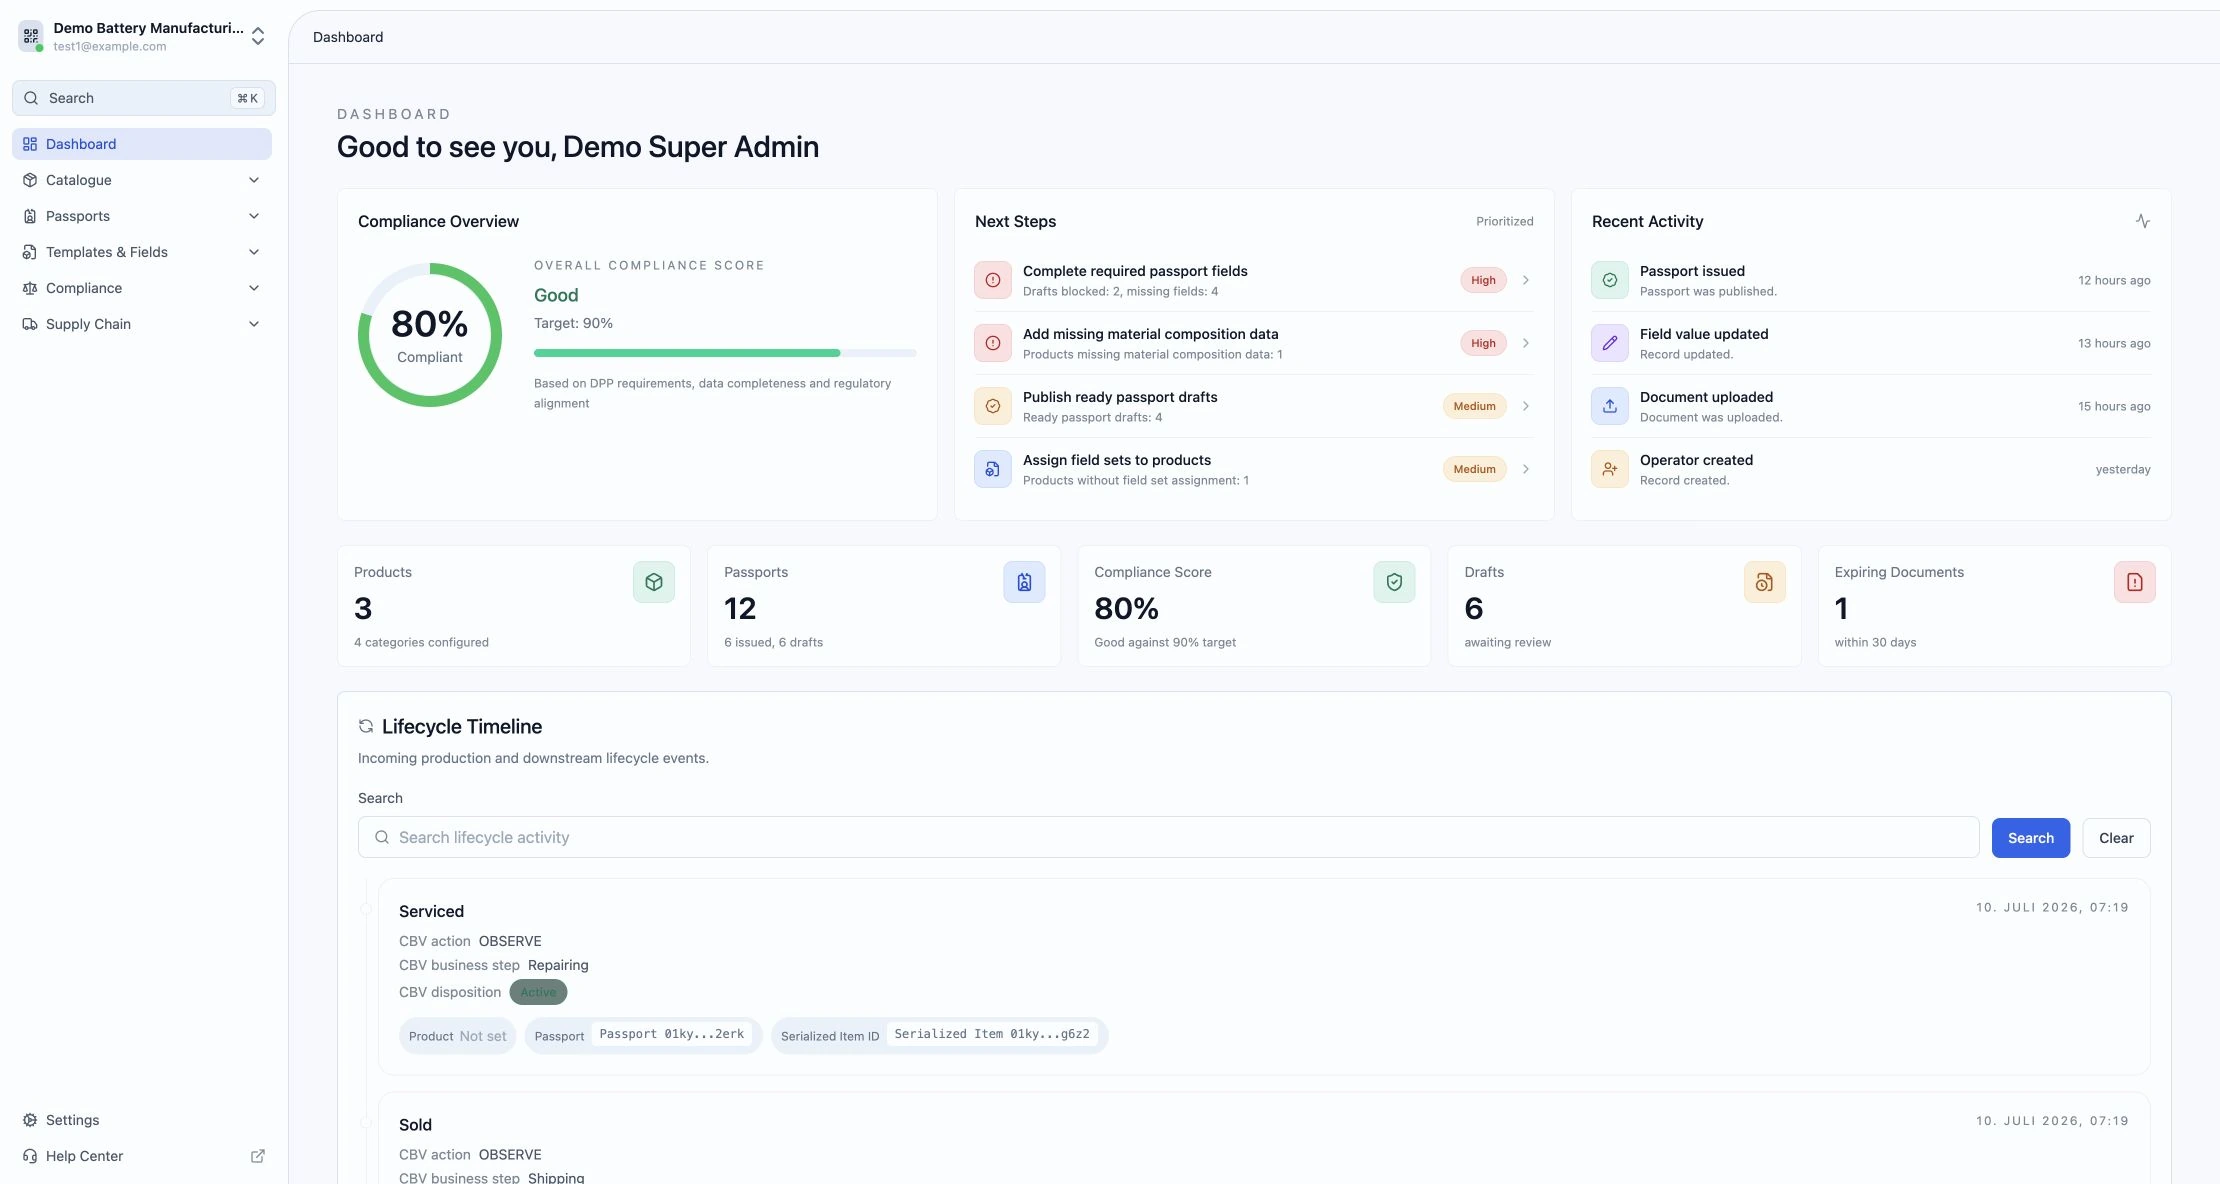This screenshot has width=2220, height=1184.
Task: Click the Passports card badge icon
Action: [x=1024, y=582]
